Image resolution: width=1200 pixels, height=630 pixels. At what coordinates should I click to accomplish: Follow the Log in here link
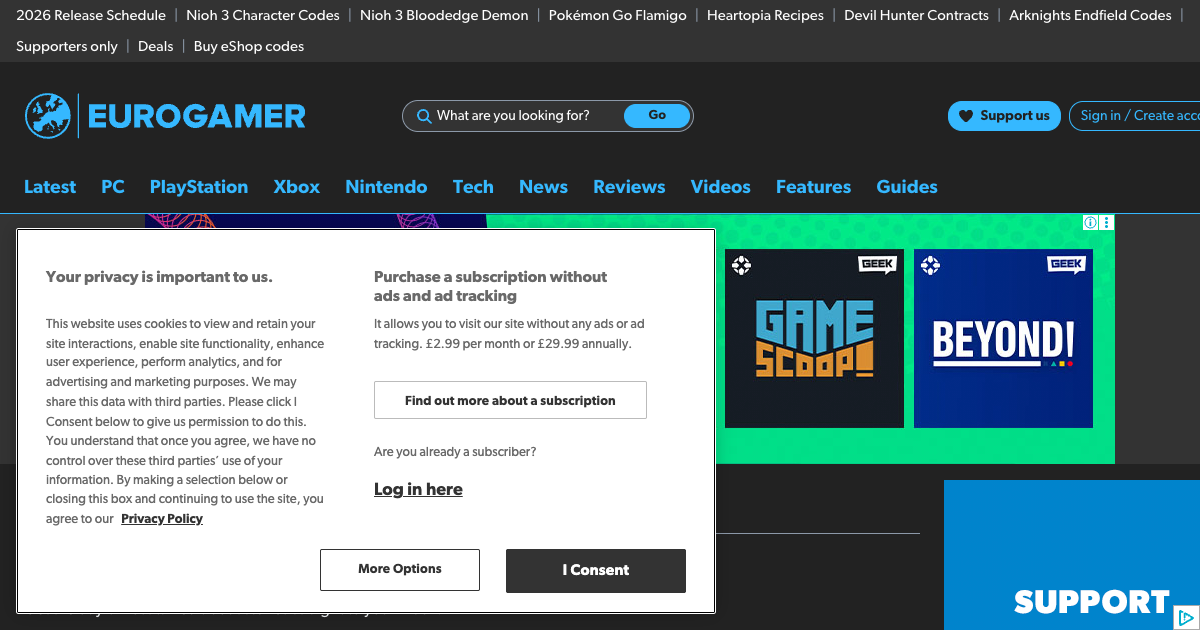418,489
